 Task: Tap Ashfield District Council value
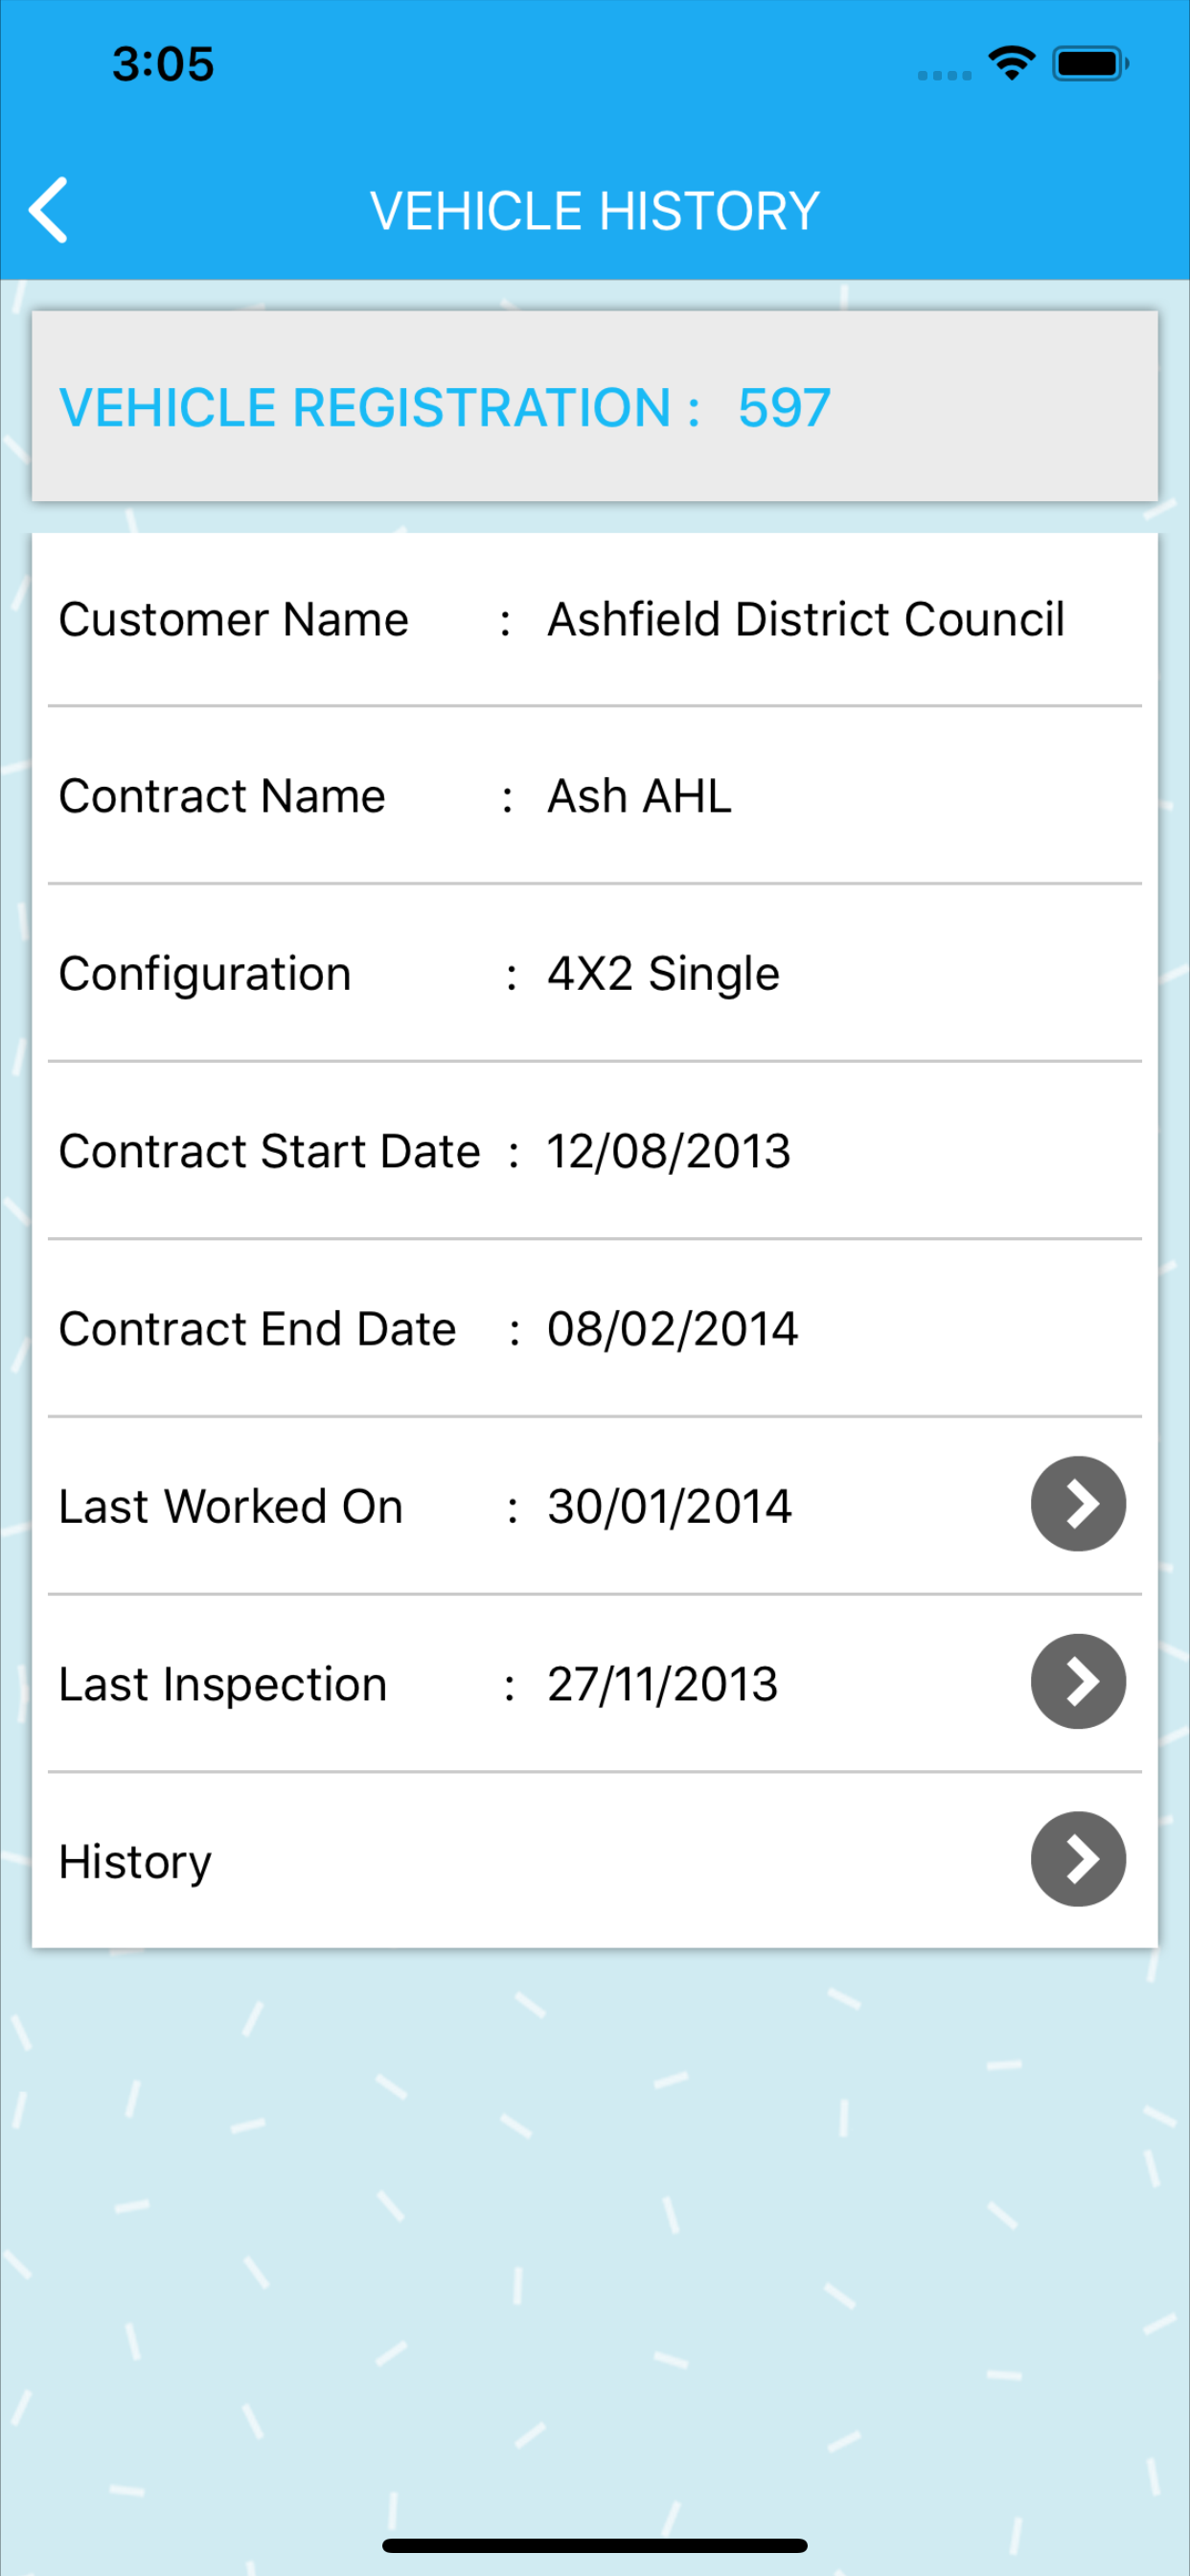(806, 620)
